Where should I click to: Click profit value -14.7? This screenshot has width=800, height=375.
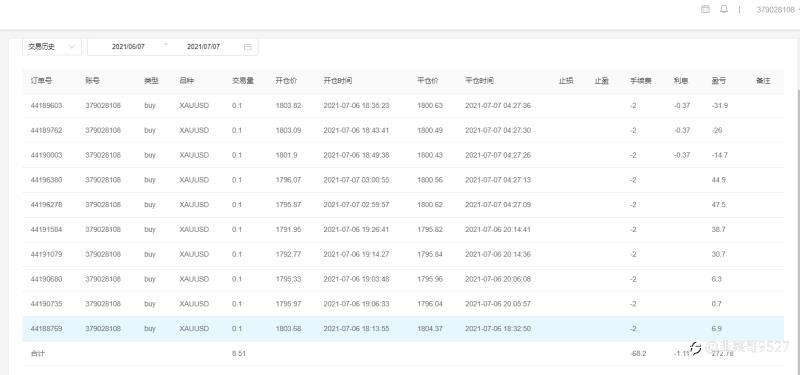720,155
